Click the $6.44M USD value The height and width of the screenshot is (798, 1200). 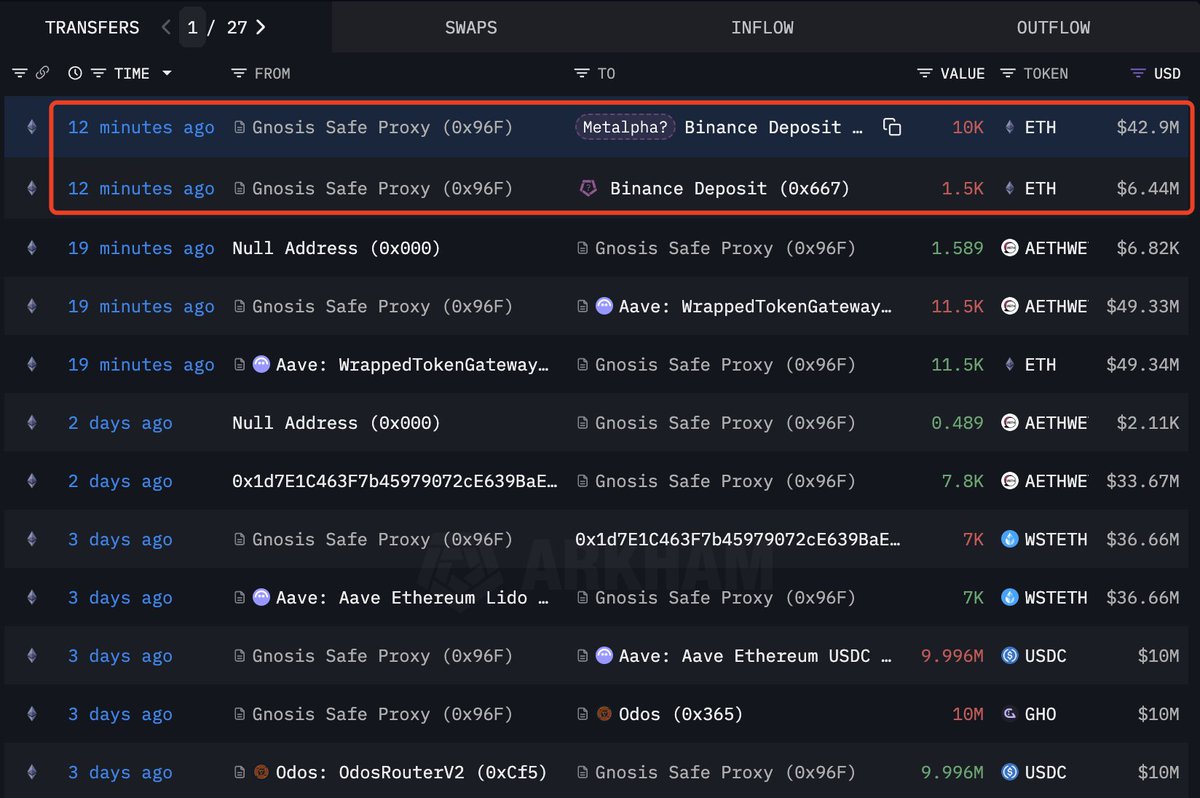1147,188
